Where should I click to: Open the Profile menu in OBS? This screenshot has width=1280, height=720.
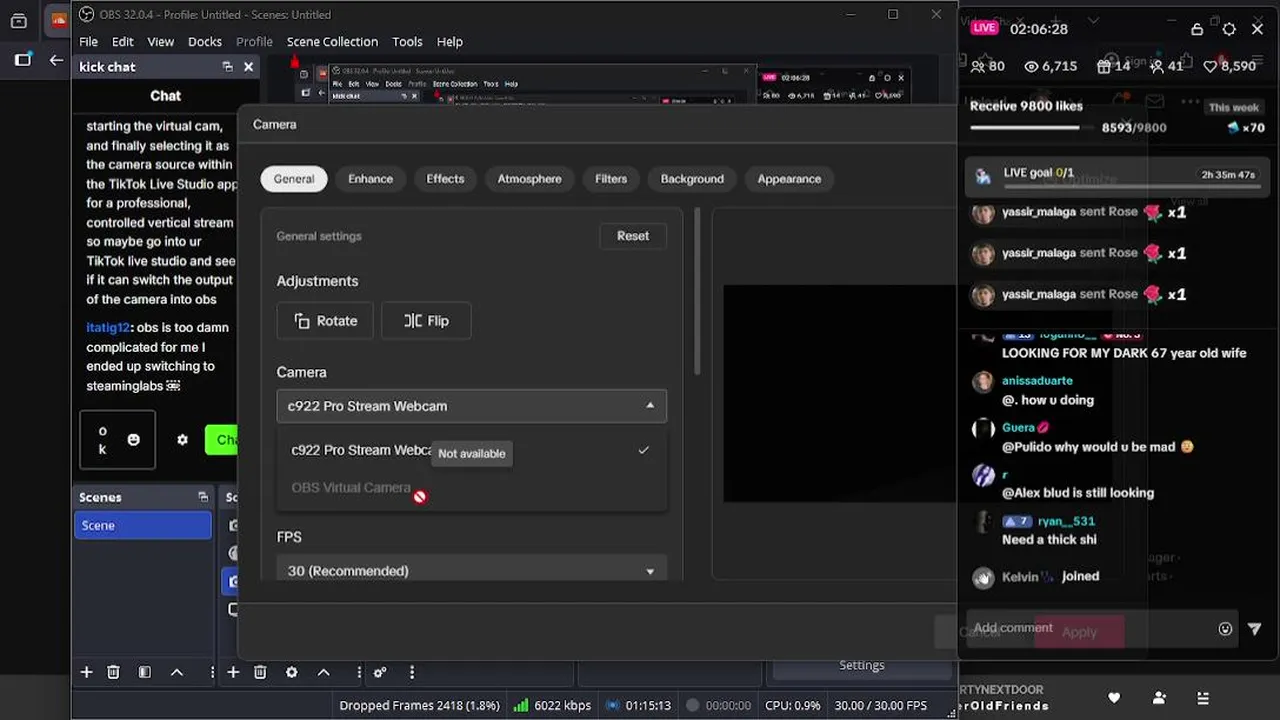254,41
